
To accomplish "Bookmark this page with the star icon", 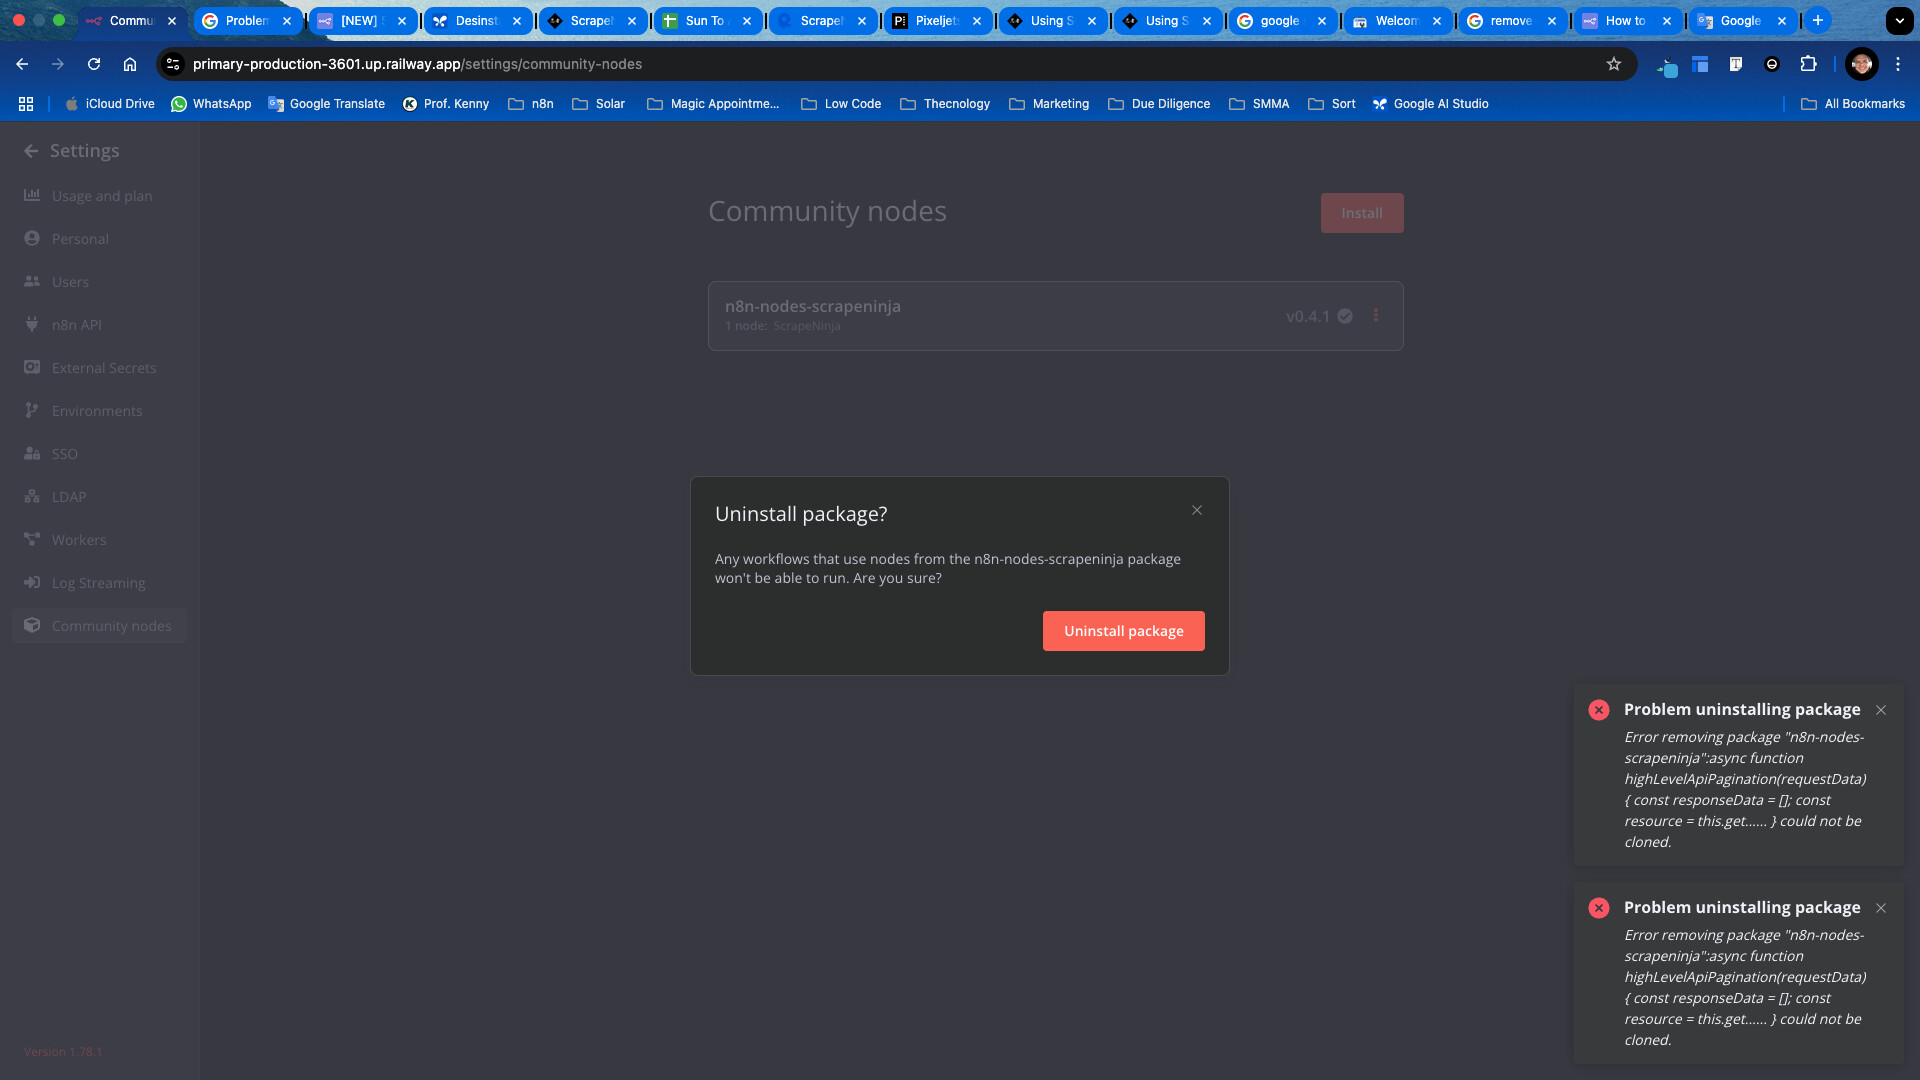I will (1613, 64).
